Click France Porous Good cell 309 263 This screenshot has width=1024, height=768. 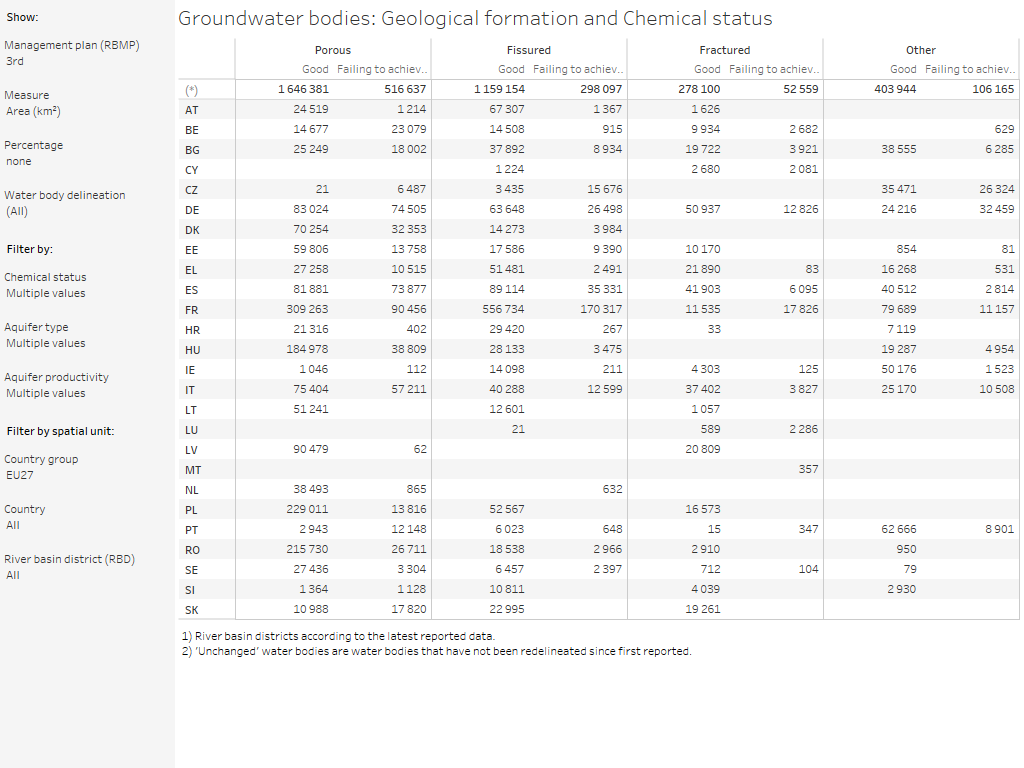307,310
